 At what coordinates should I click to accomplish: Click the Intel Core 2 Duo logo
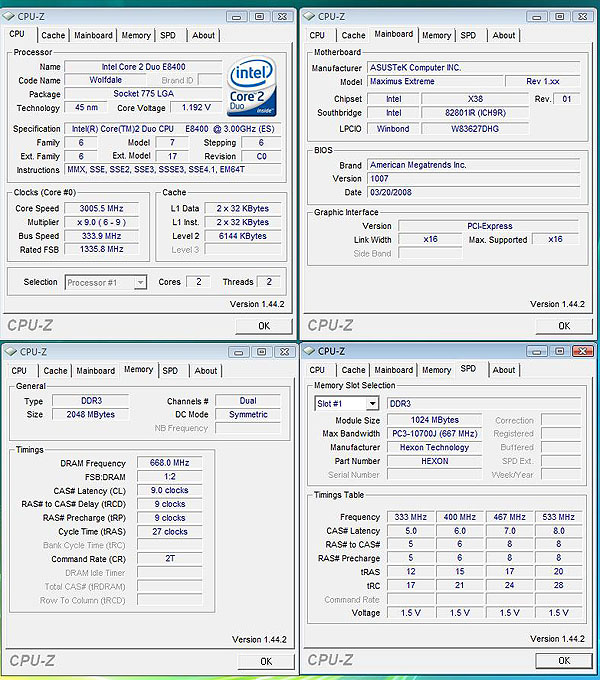(252, 87)
